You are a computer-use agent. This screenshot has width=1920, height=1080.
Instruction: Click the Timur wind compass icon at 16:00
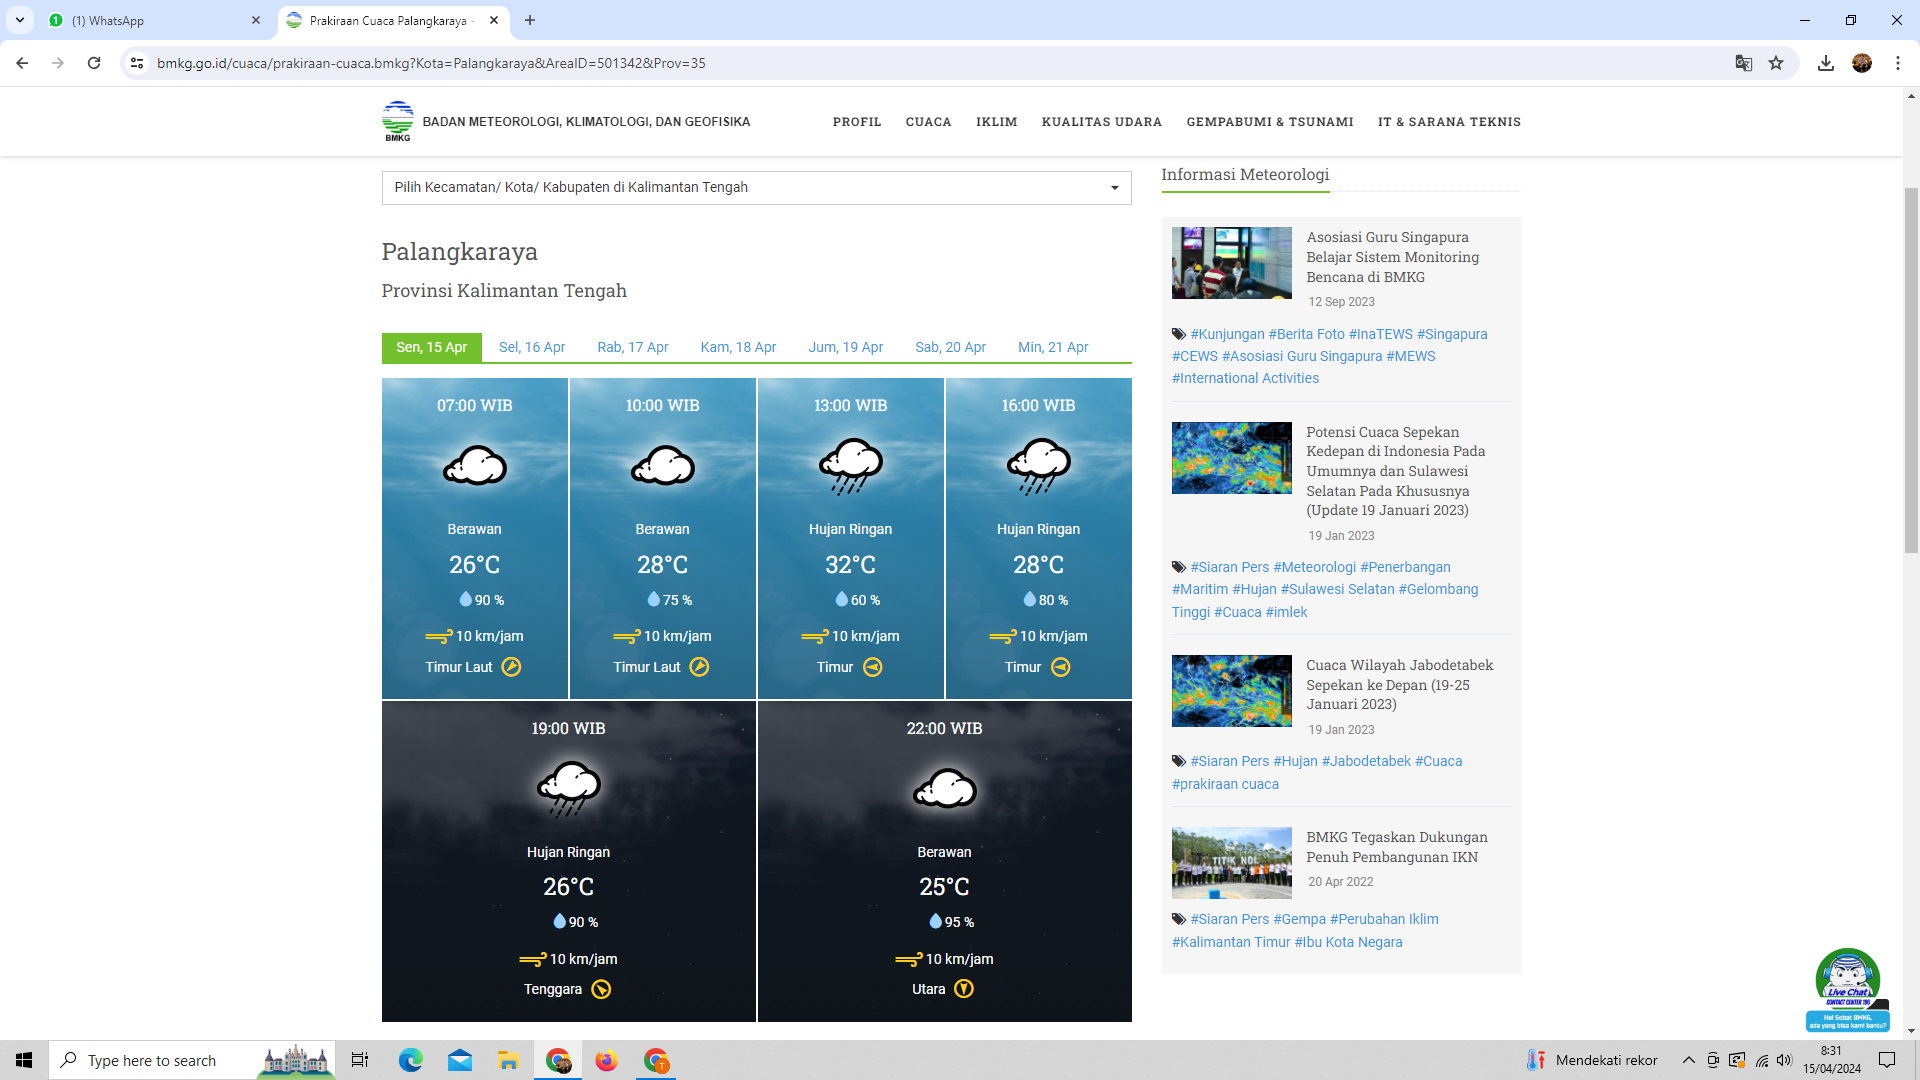[1061, 667]
